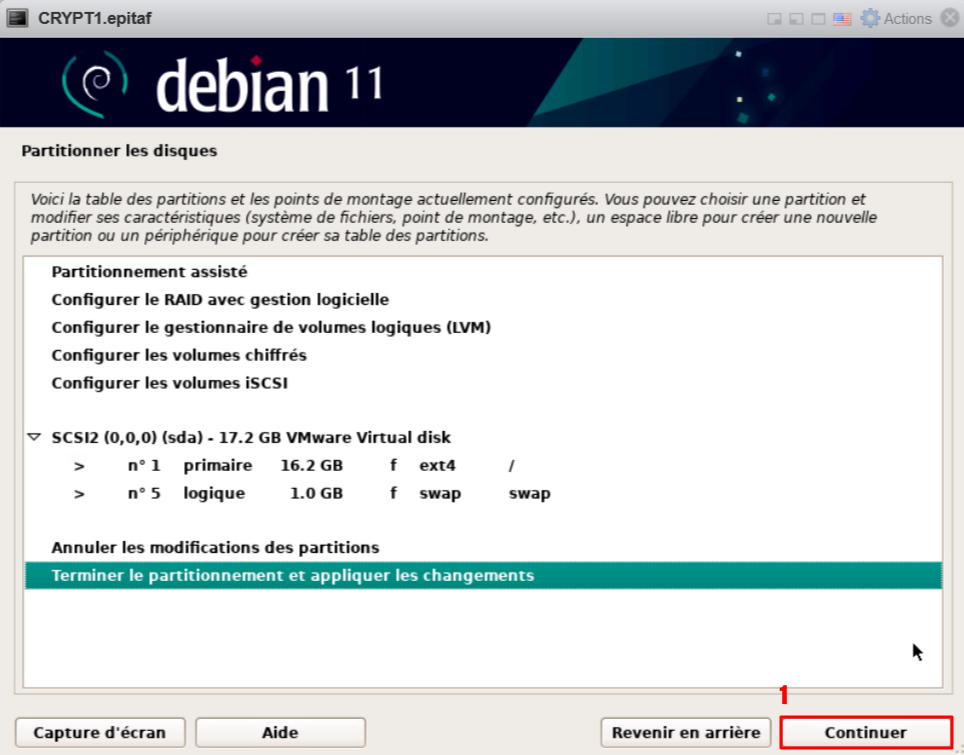Screen dimensions: 964x755
Task: Click the first window size icon in title bar
Action: click(x=773, y=19)
